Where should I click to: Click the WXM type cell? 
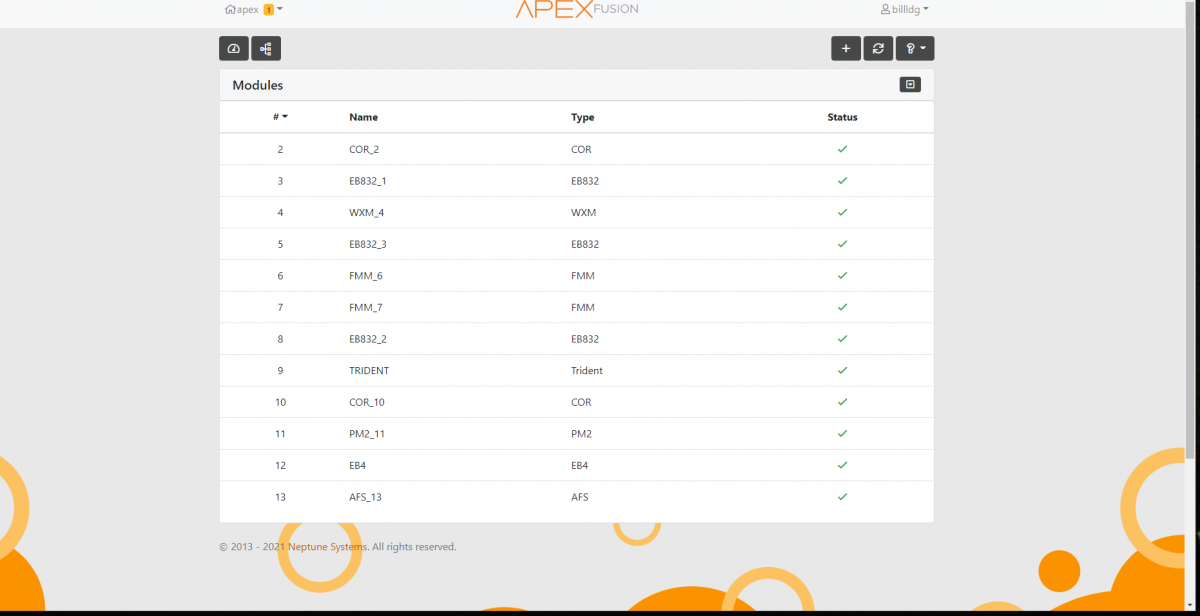[582, 212]
